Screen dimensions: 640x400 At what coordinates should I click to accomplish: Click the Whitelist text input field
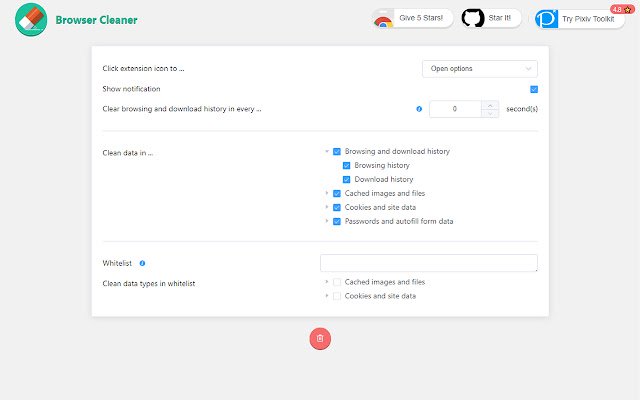coord(429,263)
